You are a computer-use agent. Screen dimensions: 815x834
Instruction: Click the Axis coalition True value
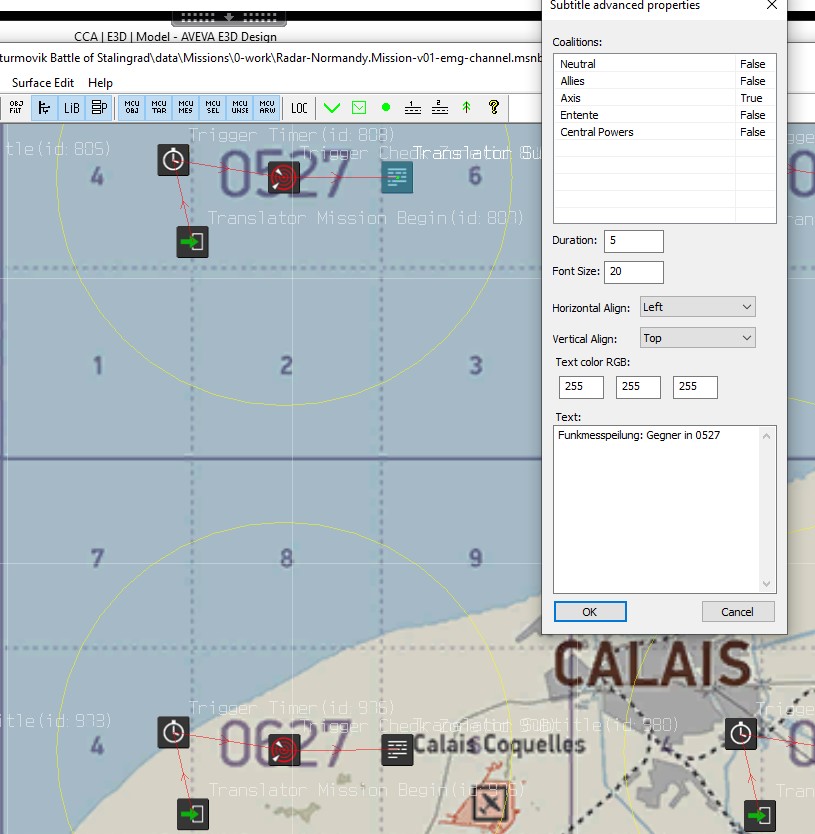point(751,98)
